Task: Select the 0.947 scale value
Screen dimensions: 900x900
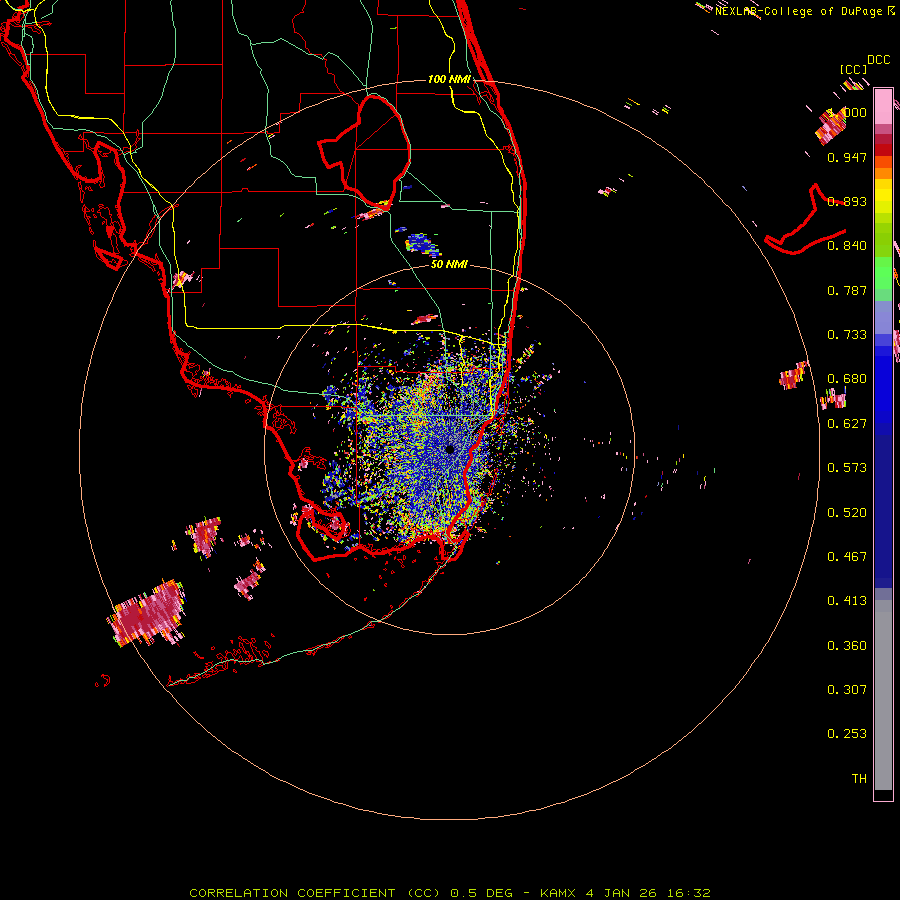Action: click(x=847, y=157)
